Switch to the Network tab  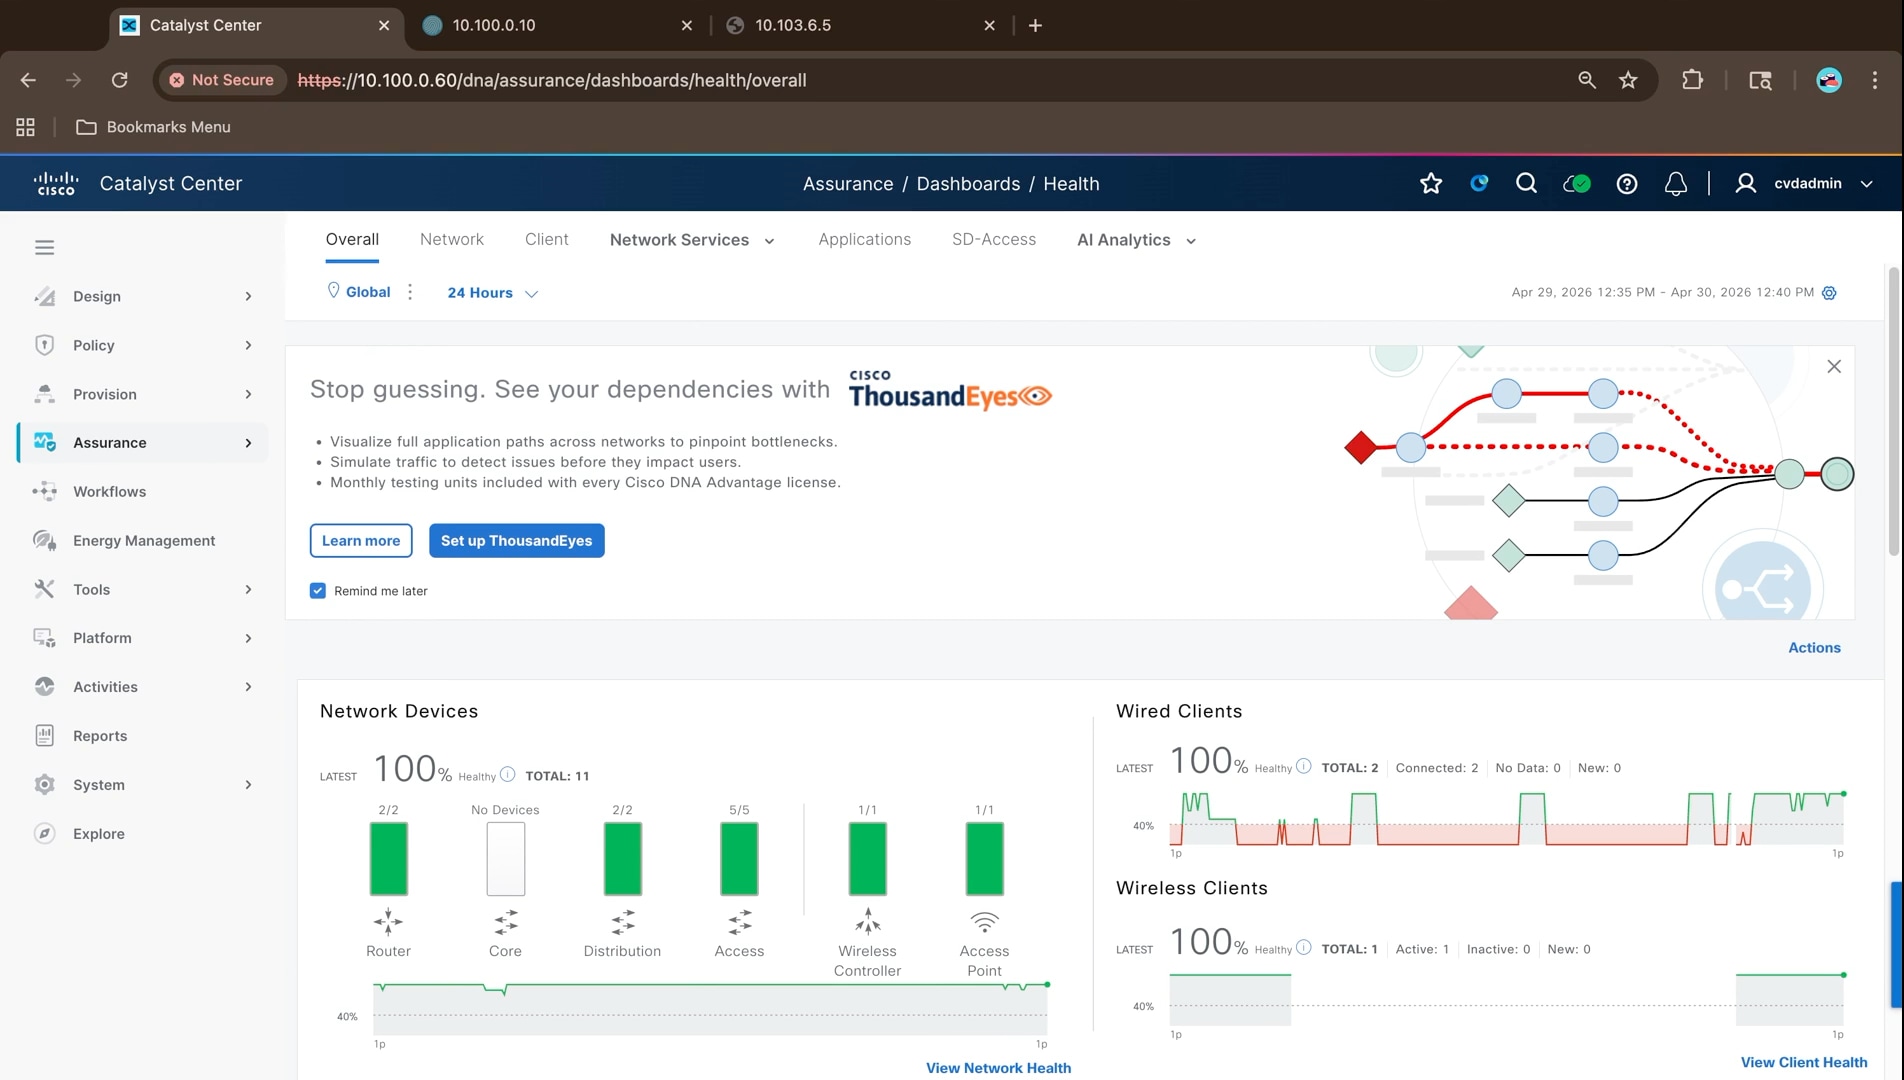pyautogui.click(x=452, y=240)
